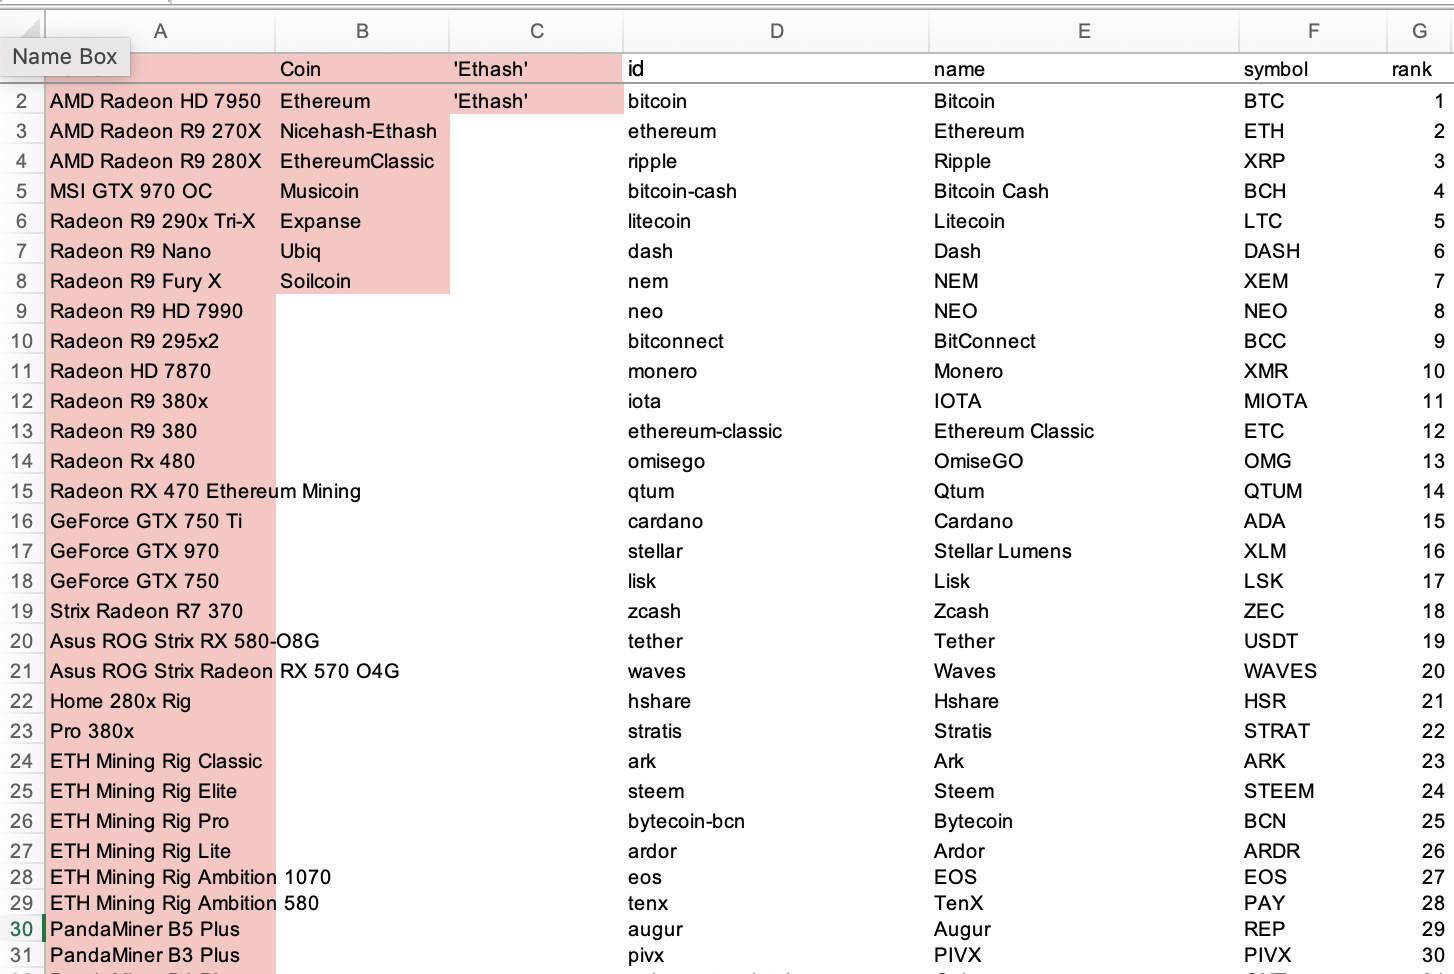Viewport: 1454px width, 974px height.
Task: Select cell 'Radeon R9 Nano'
Action: tap(160, 251)
